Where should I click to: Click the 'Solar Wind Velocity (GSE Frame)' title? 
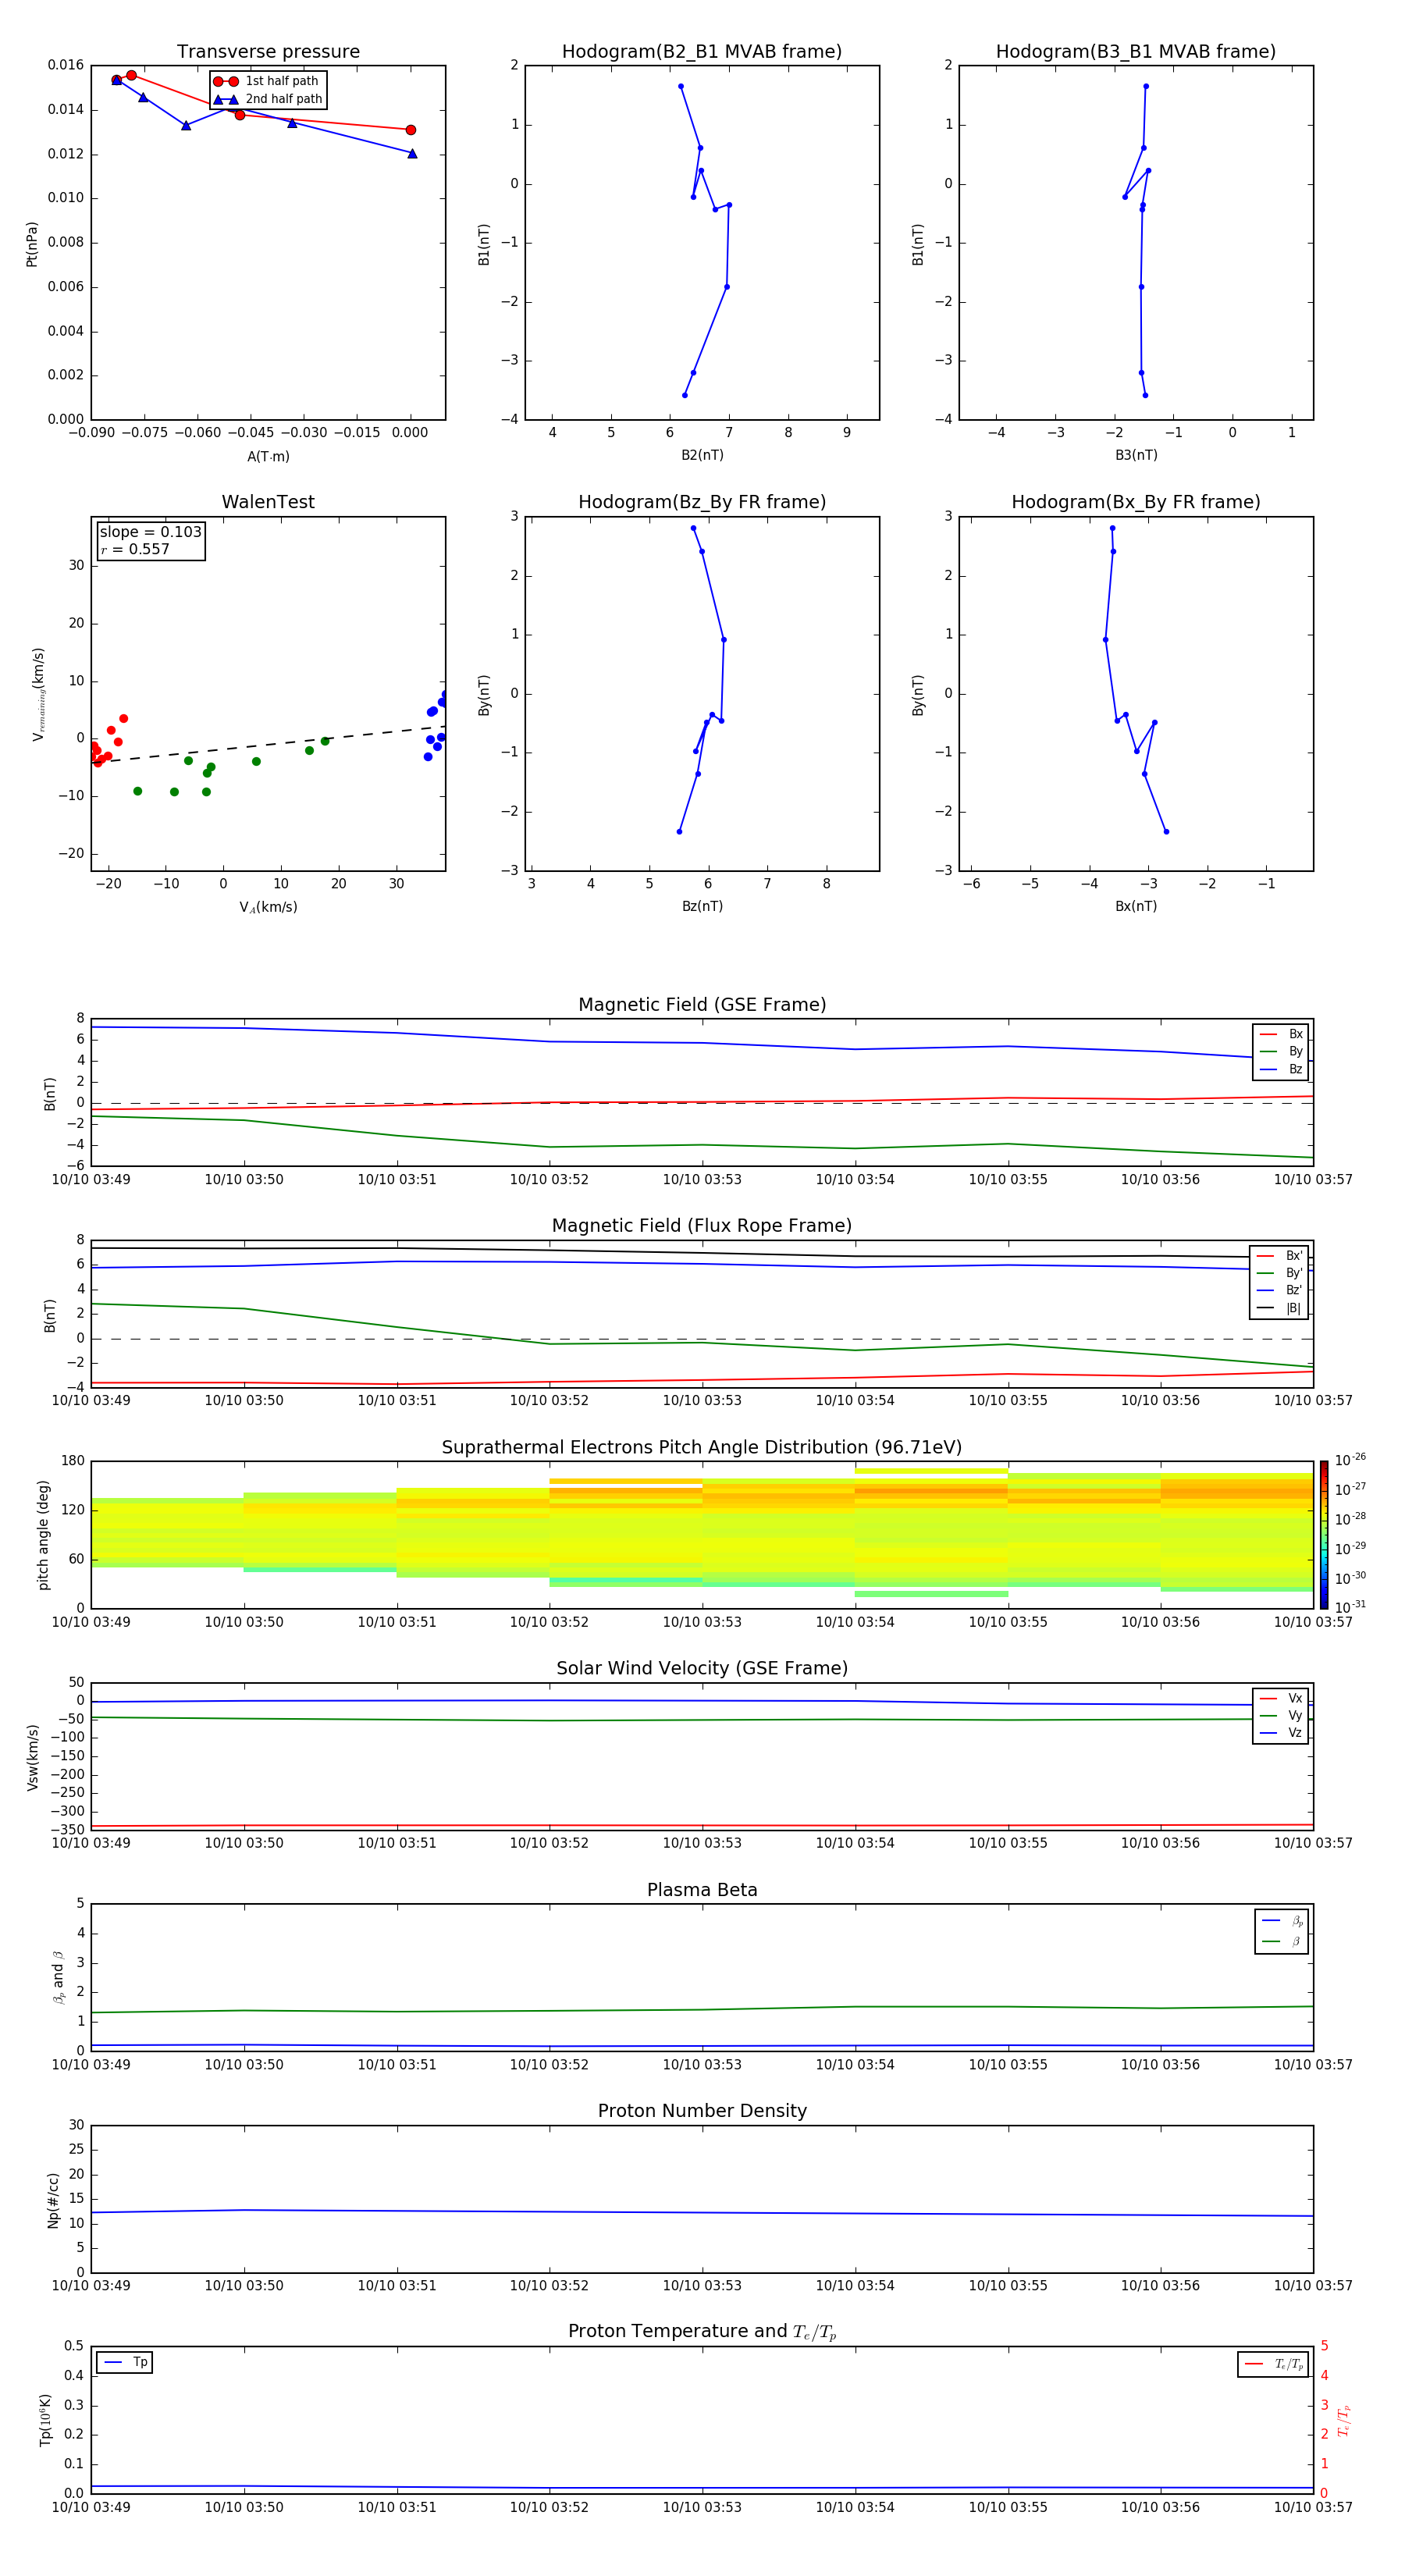click(x=702, y=1669)
